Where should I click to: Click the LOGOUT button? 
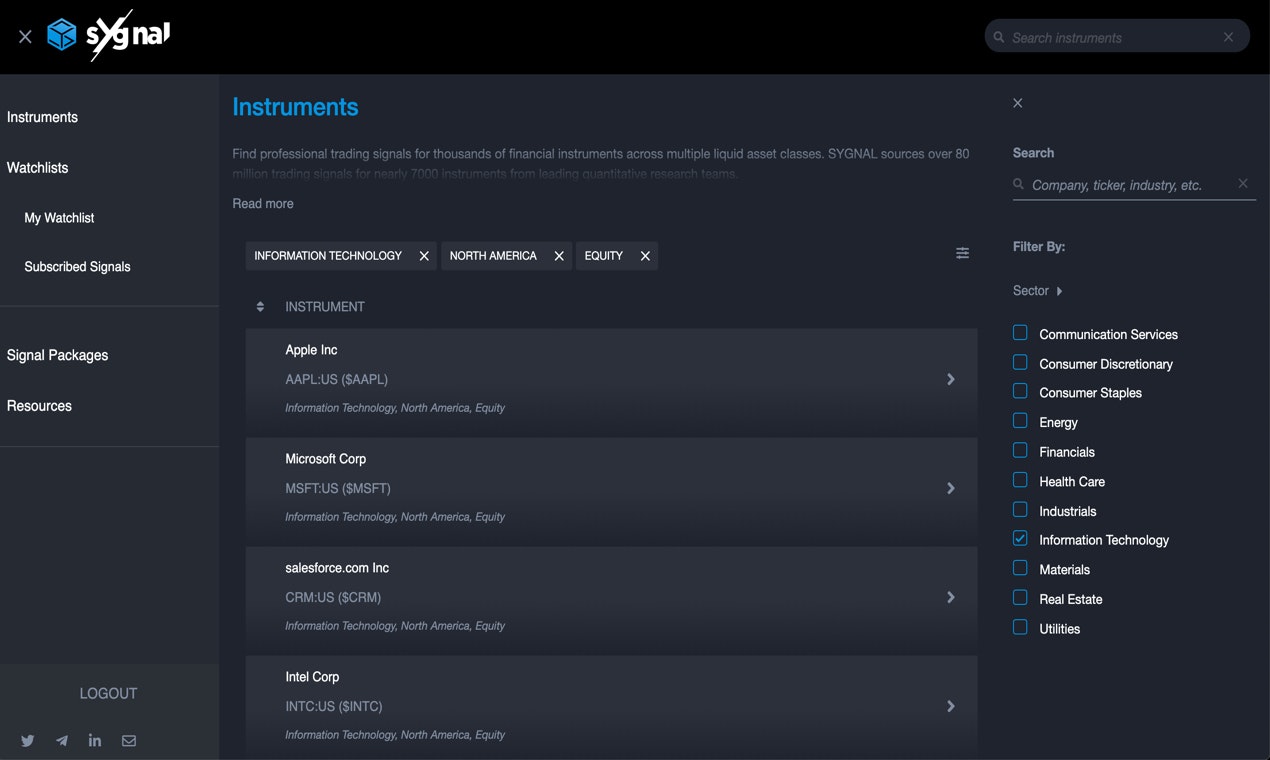[108, 693]
